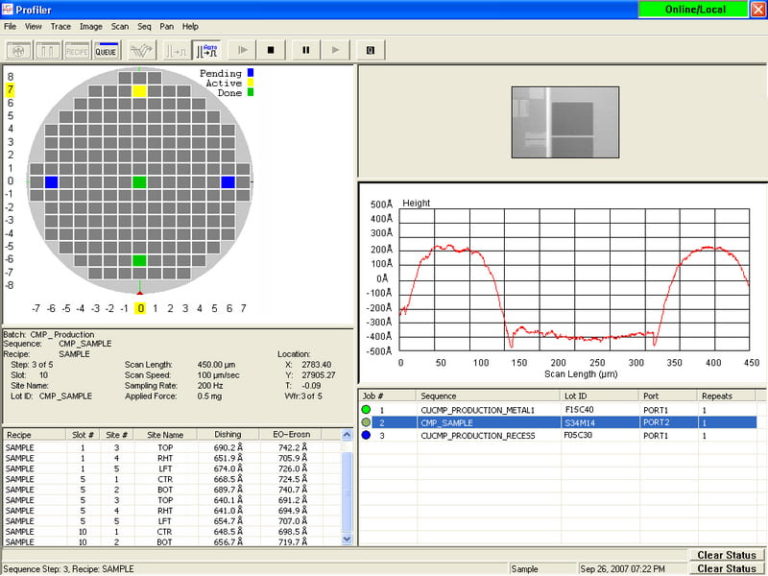This screenshot has height=576, width=768.
Task: Click the Online/Local status button
Action: pos(693,9)
